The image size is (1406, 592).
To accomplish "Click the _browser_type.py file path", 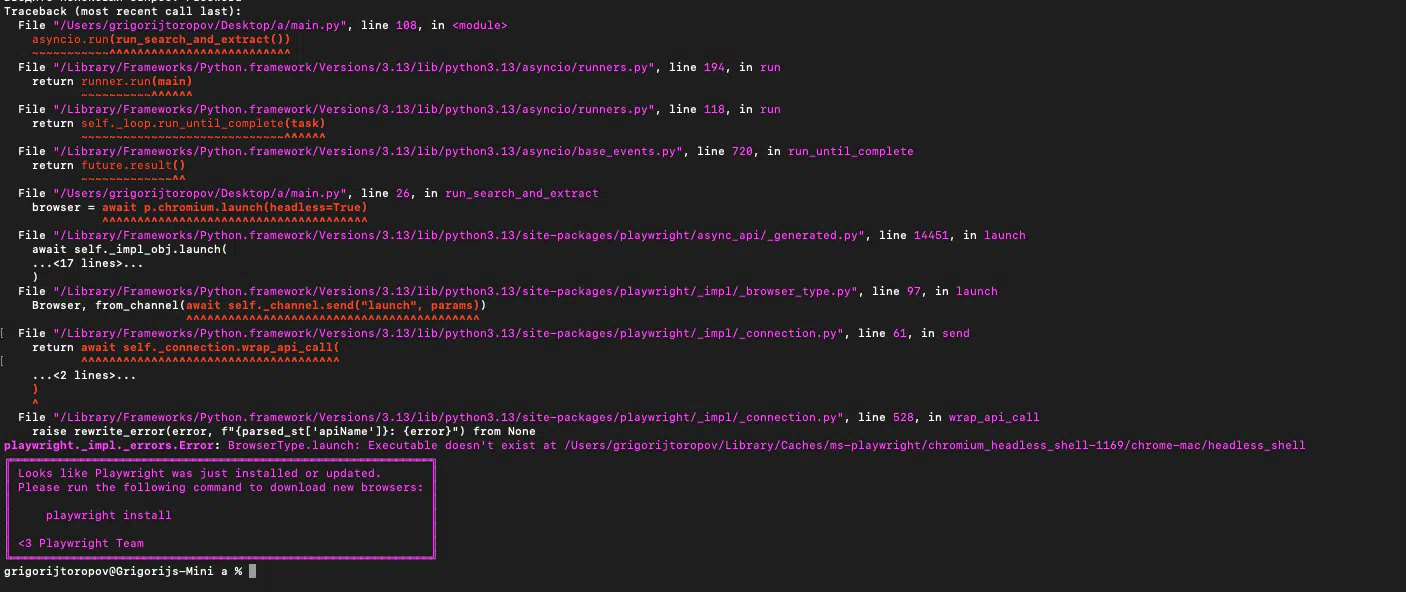I will click(x=455, y=291).
